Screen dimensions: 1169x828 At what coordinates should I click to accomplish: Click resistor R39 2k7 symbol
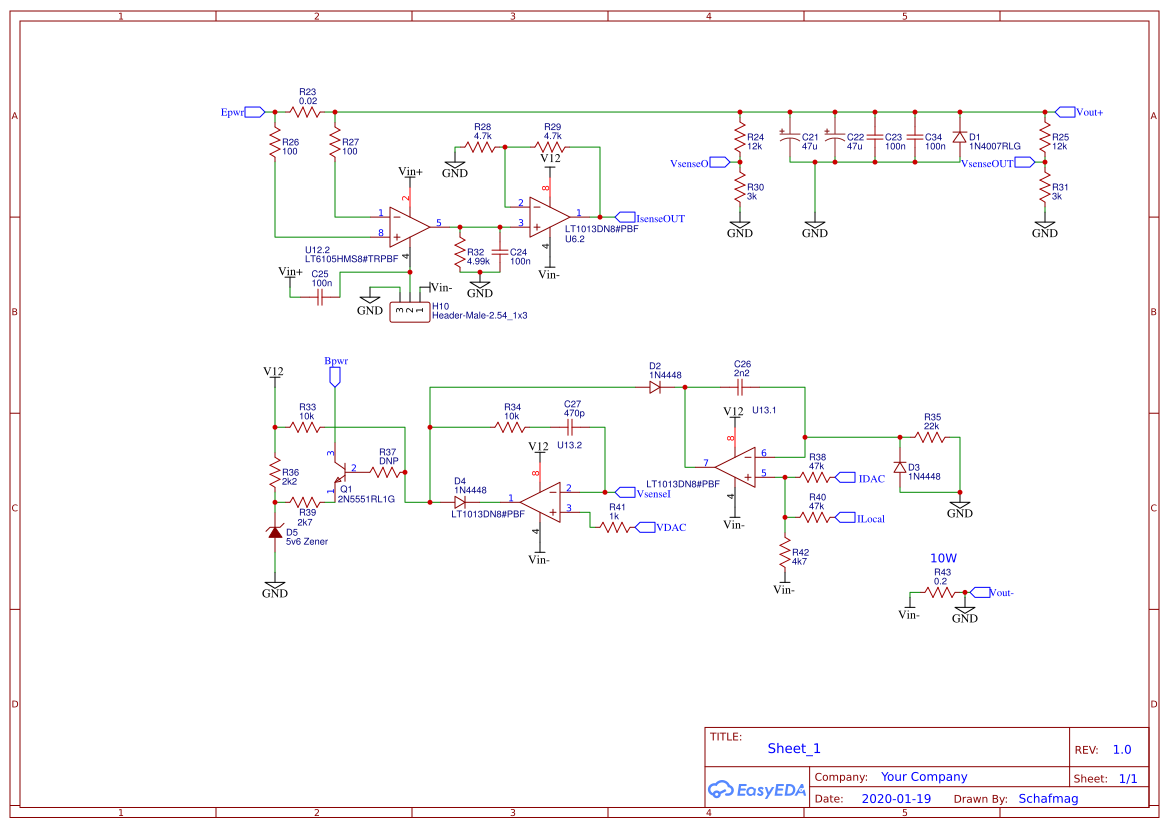[305, 502]
